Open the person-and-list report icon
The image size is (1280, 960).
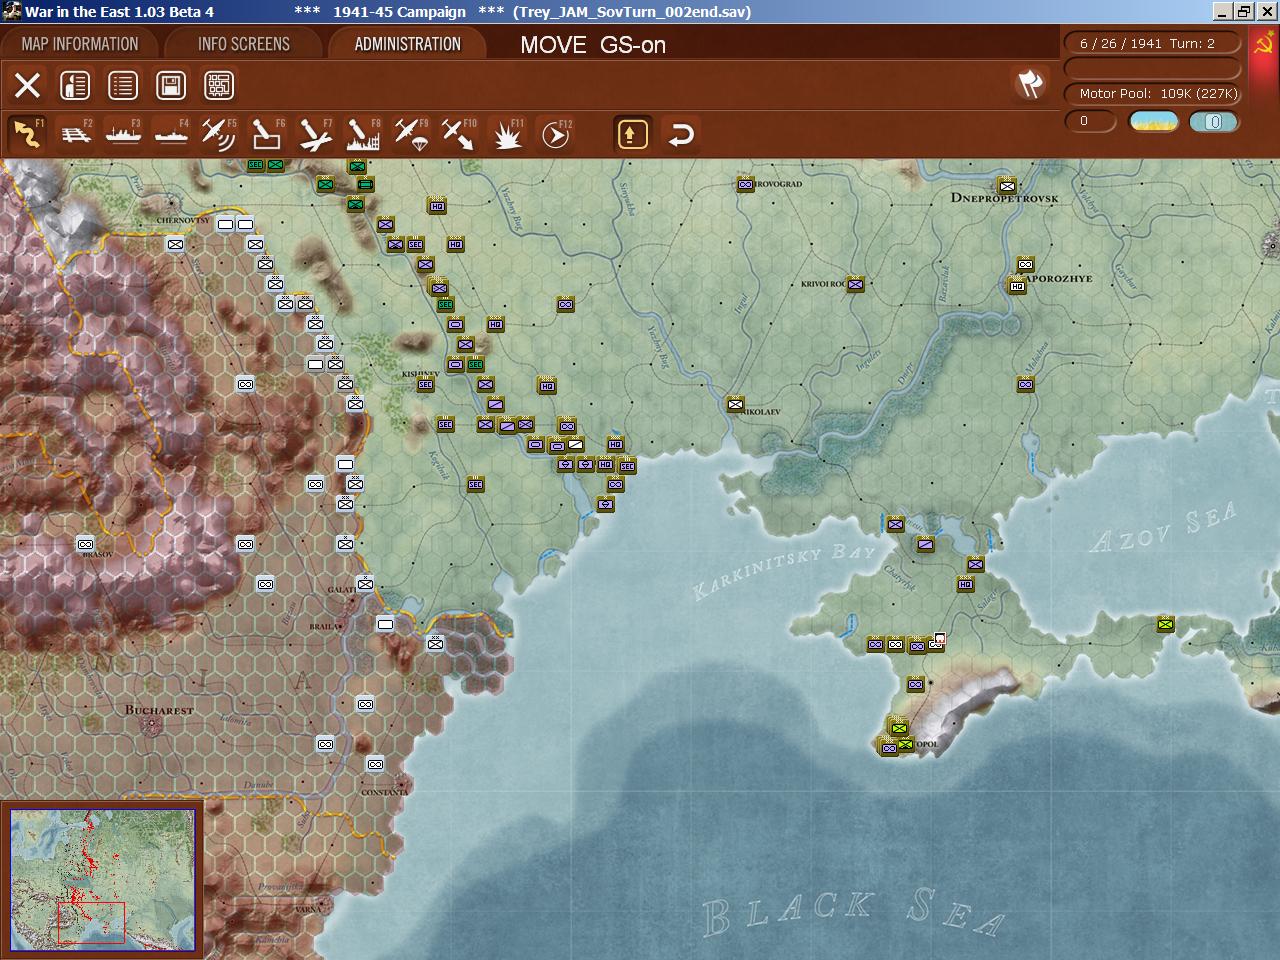(75, 85)
